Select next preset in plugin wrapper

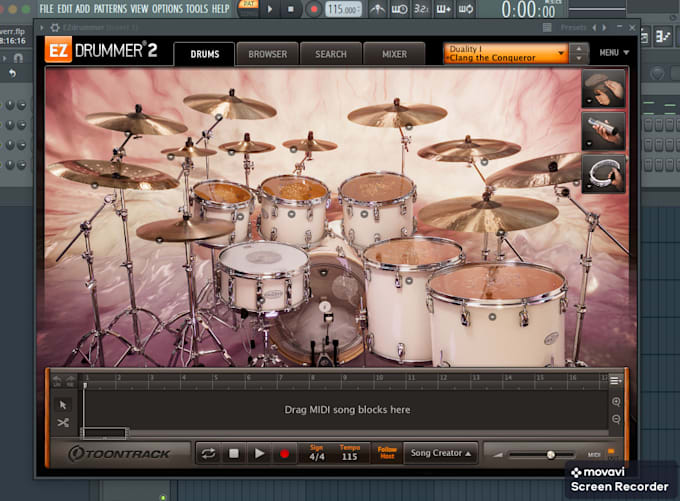[604, 27]
